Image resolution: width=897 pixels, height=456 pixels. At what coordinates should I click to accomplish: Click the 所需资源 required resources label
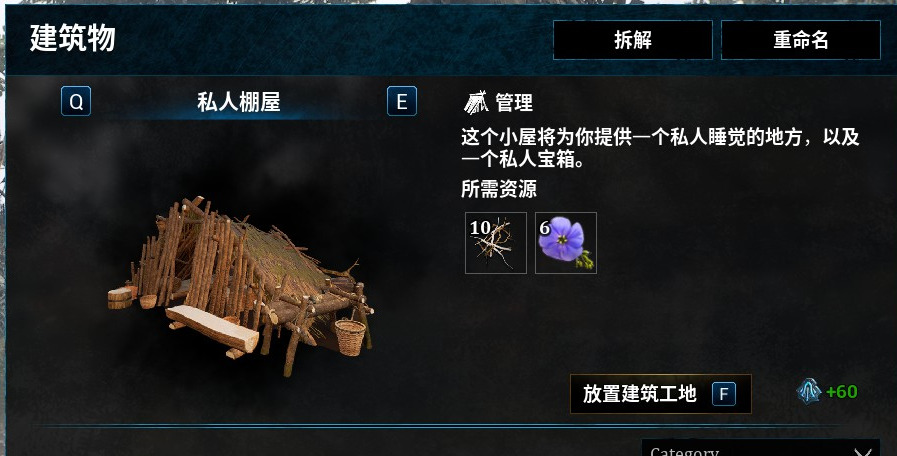(x=499, y=188)
